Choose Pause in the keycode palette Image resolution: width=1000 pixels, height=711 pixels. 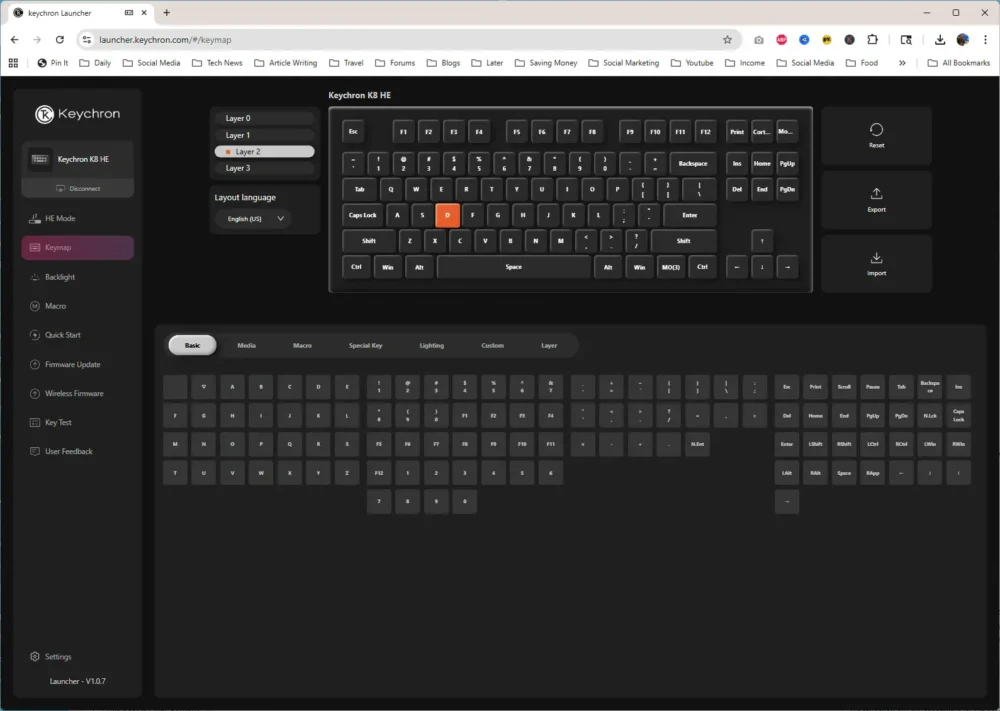872,387
